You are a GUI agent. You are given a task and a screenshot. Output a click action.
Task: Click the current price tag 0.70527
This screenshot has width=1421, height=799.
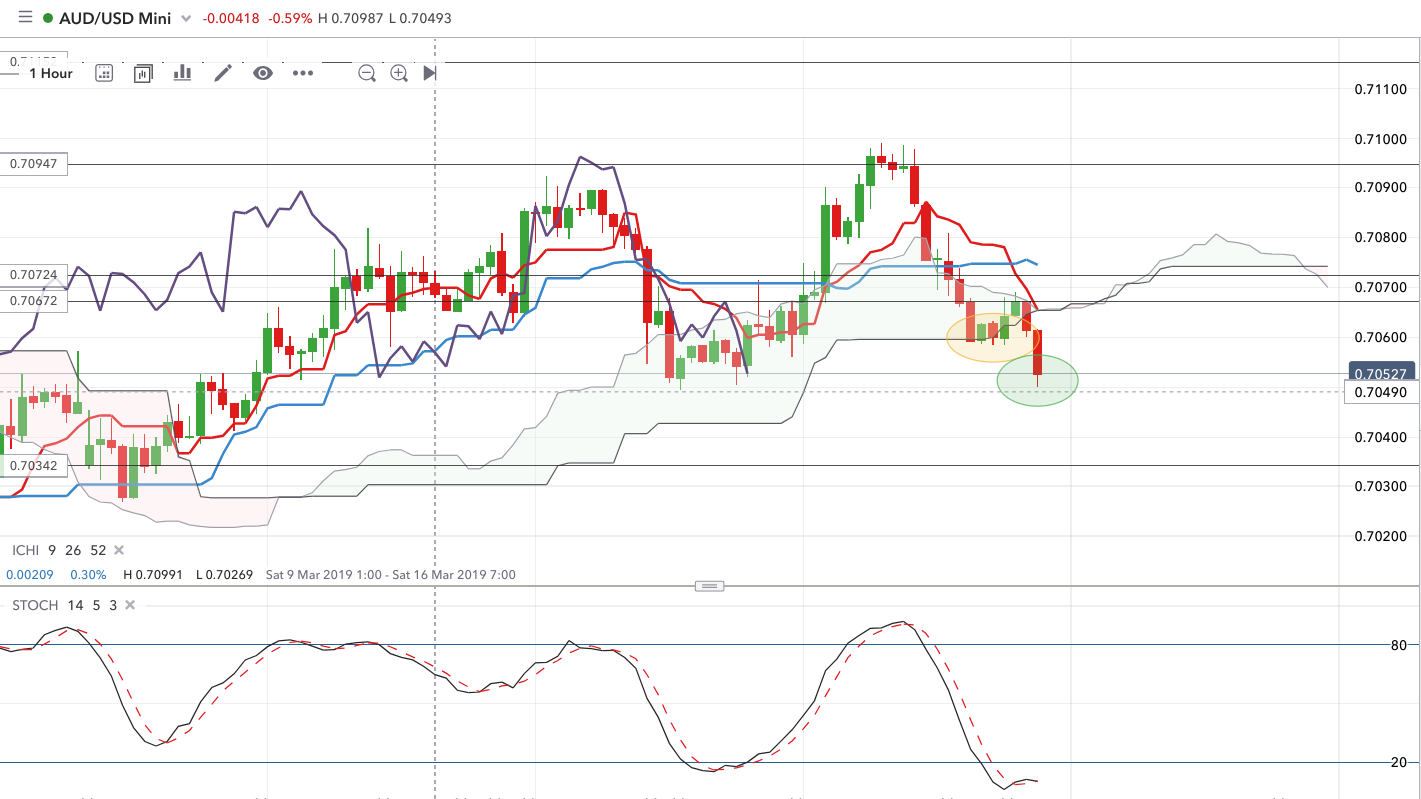click(1381, 373)
